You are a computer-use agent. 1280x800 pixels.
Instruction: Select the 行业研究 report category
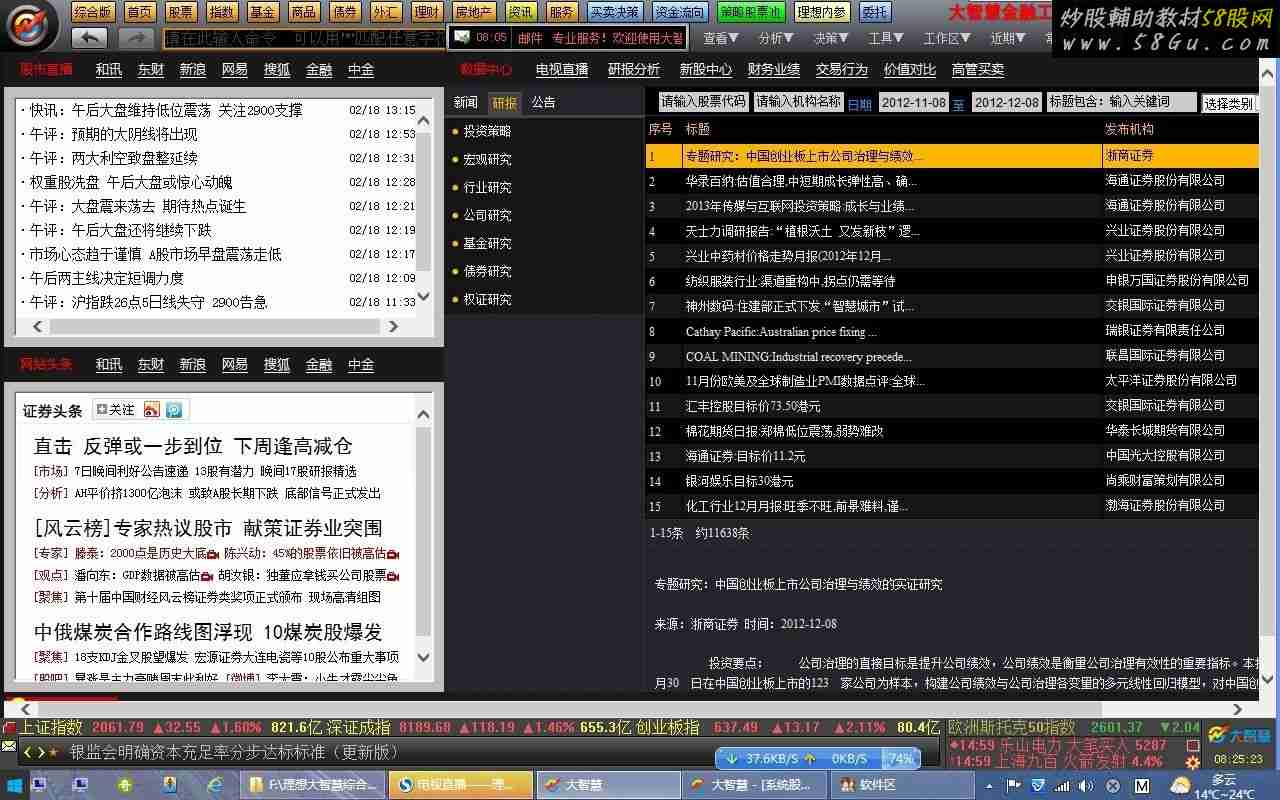[486, 187]
